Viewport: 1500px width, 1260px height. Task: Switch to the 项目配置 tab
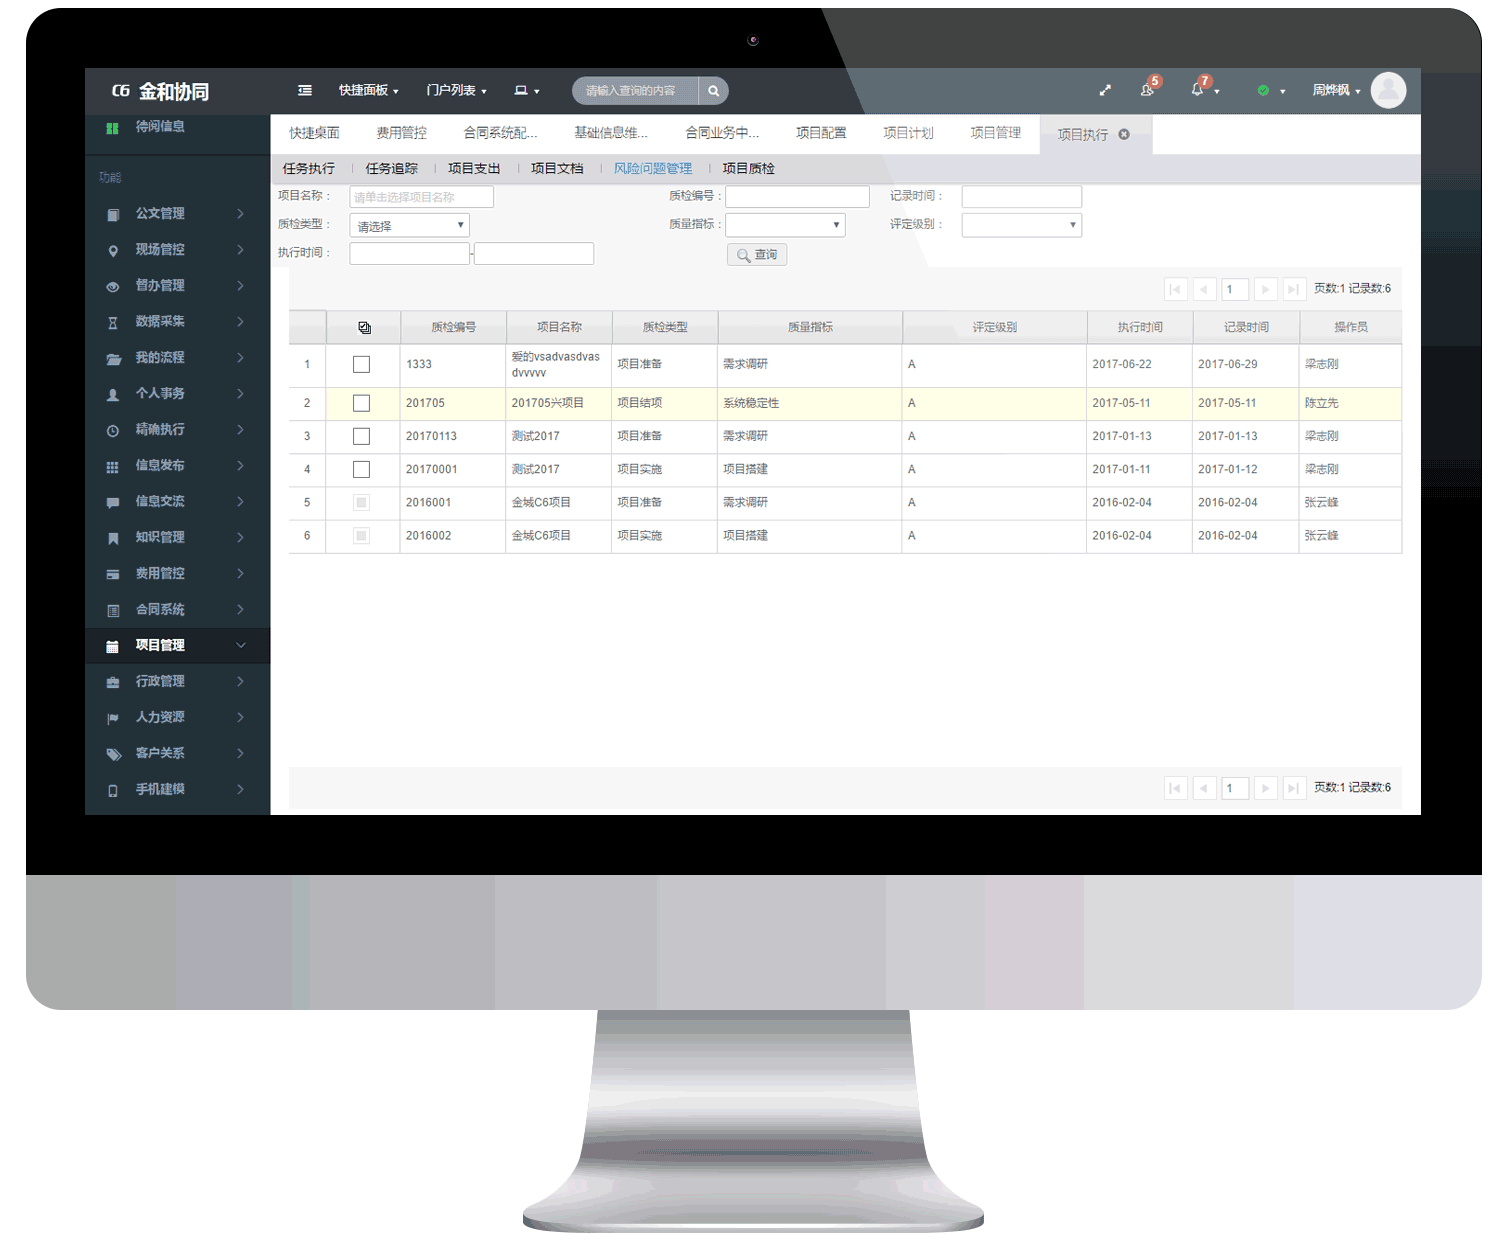click(x=821, y=133)
